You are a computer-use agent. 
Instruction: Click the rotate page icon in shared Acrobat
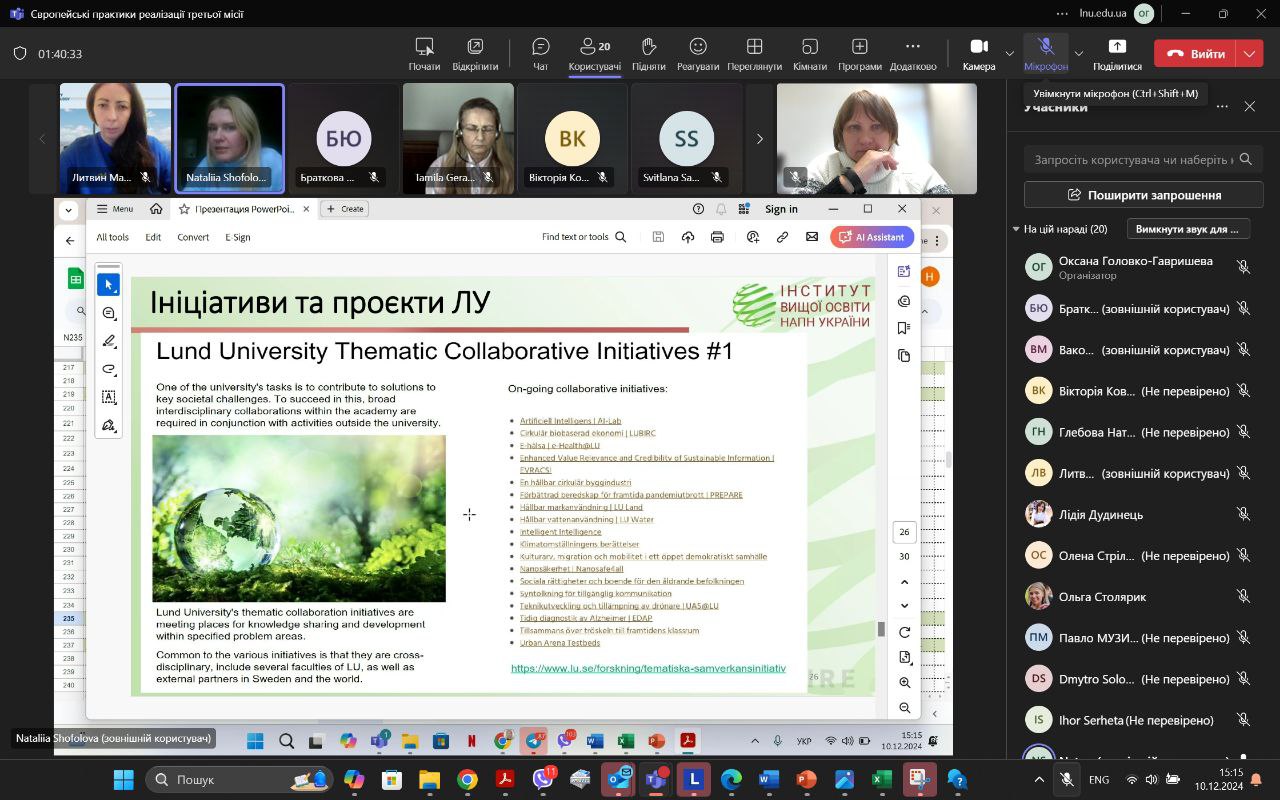click(904, 632)
